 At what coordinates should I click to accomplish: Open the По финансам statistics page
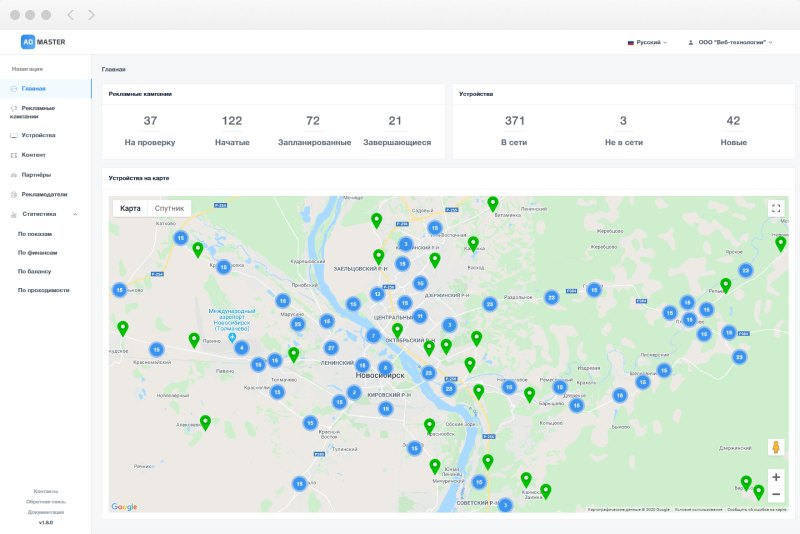tap(37, 253)
